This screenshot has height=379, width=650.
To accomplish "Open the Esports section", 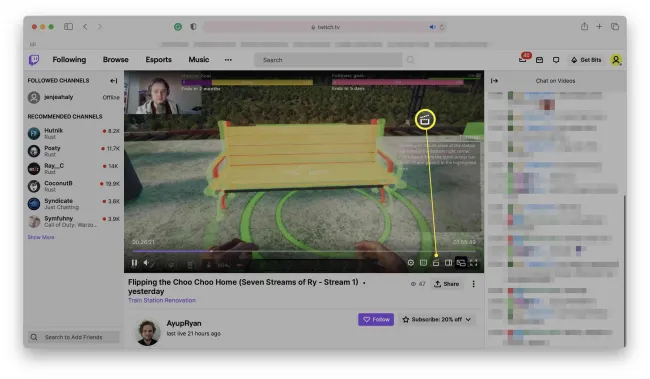I will (158, 60).
